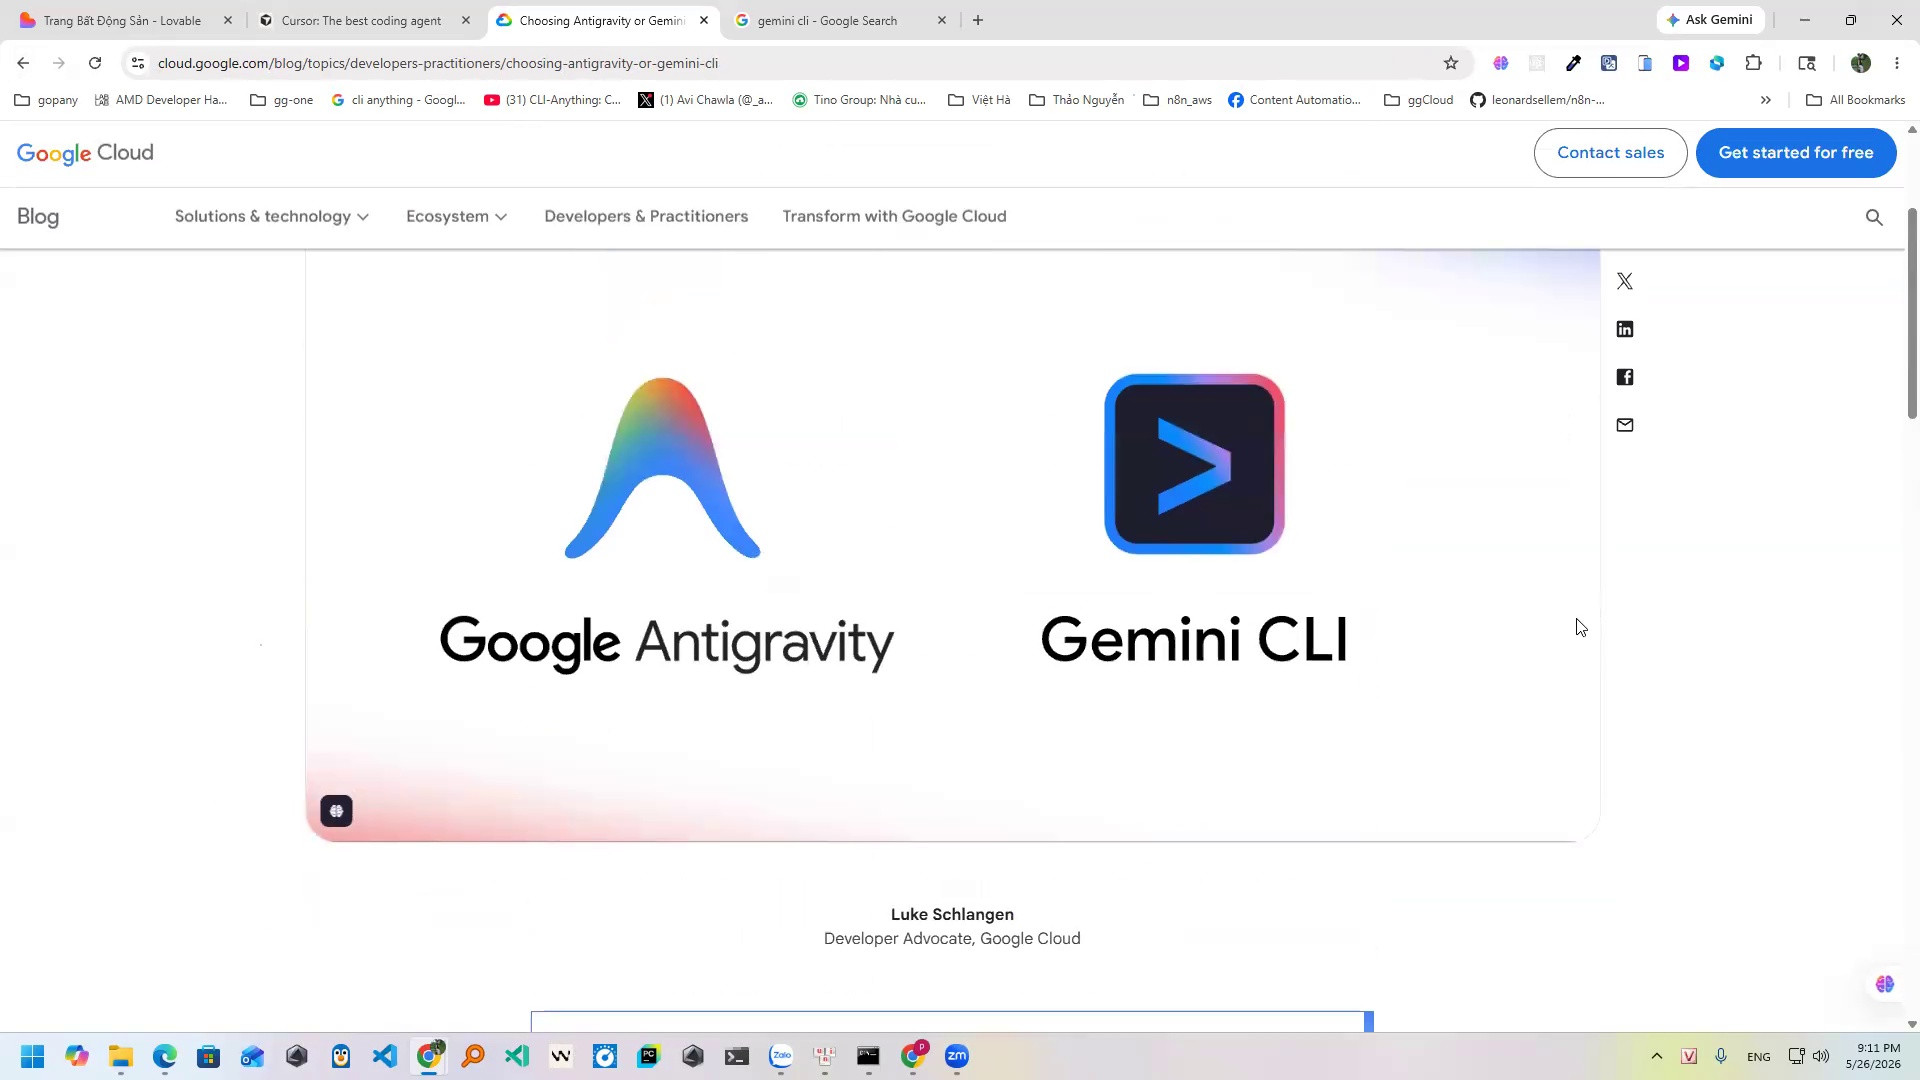Open the Blog home link
Image resolution: width=1920 pixels, height=1080 pixels.
[x=38, y=217]
